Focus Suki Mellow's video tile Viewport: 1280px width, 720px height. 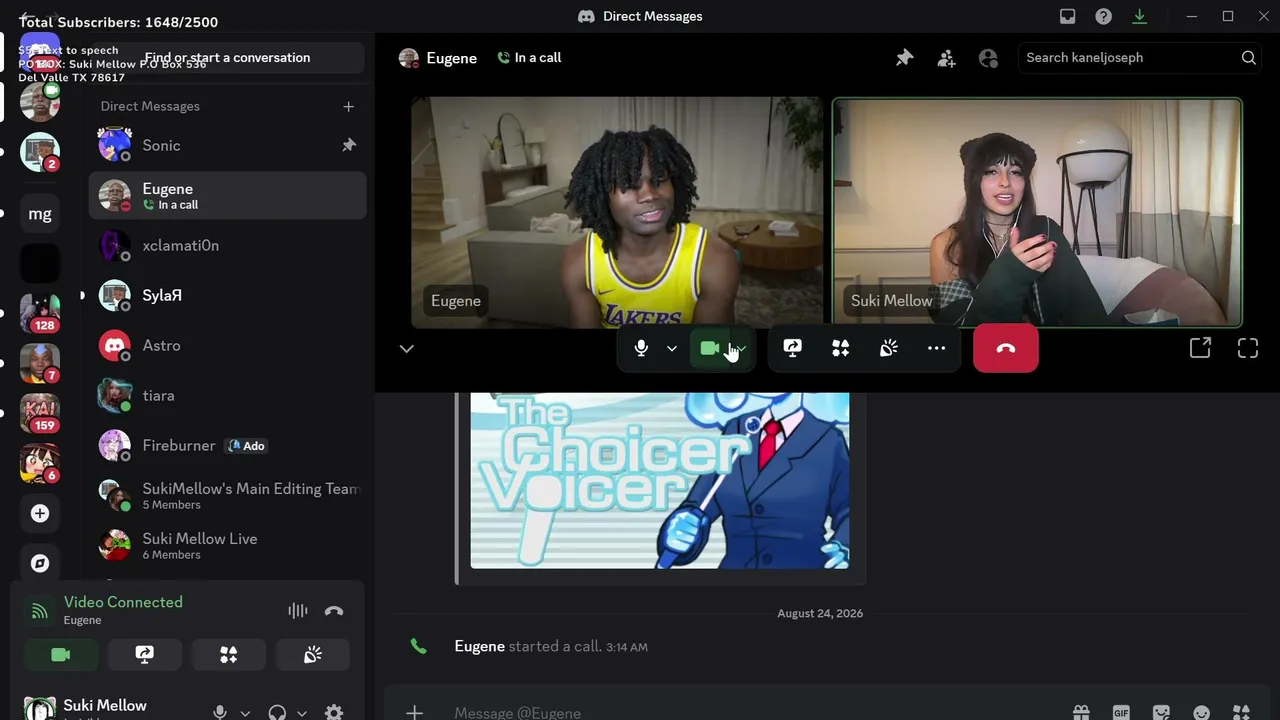[1037, 213]
